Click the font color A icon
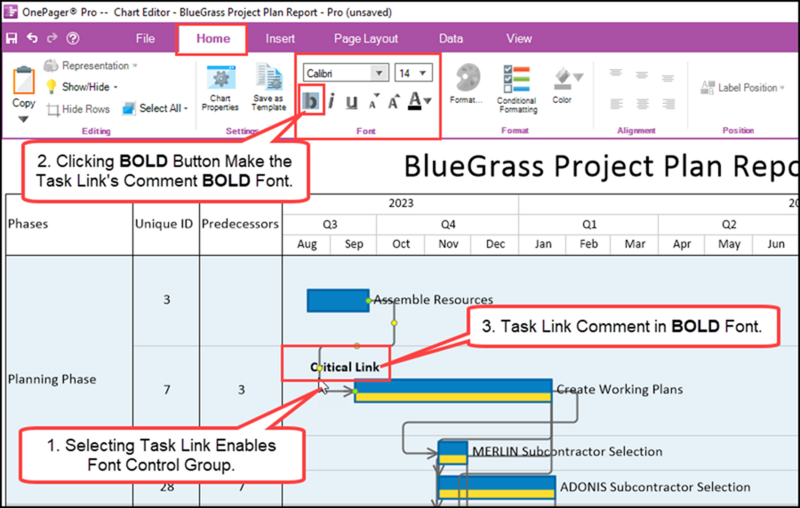 point(415,100)
